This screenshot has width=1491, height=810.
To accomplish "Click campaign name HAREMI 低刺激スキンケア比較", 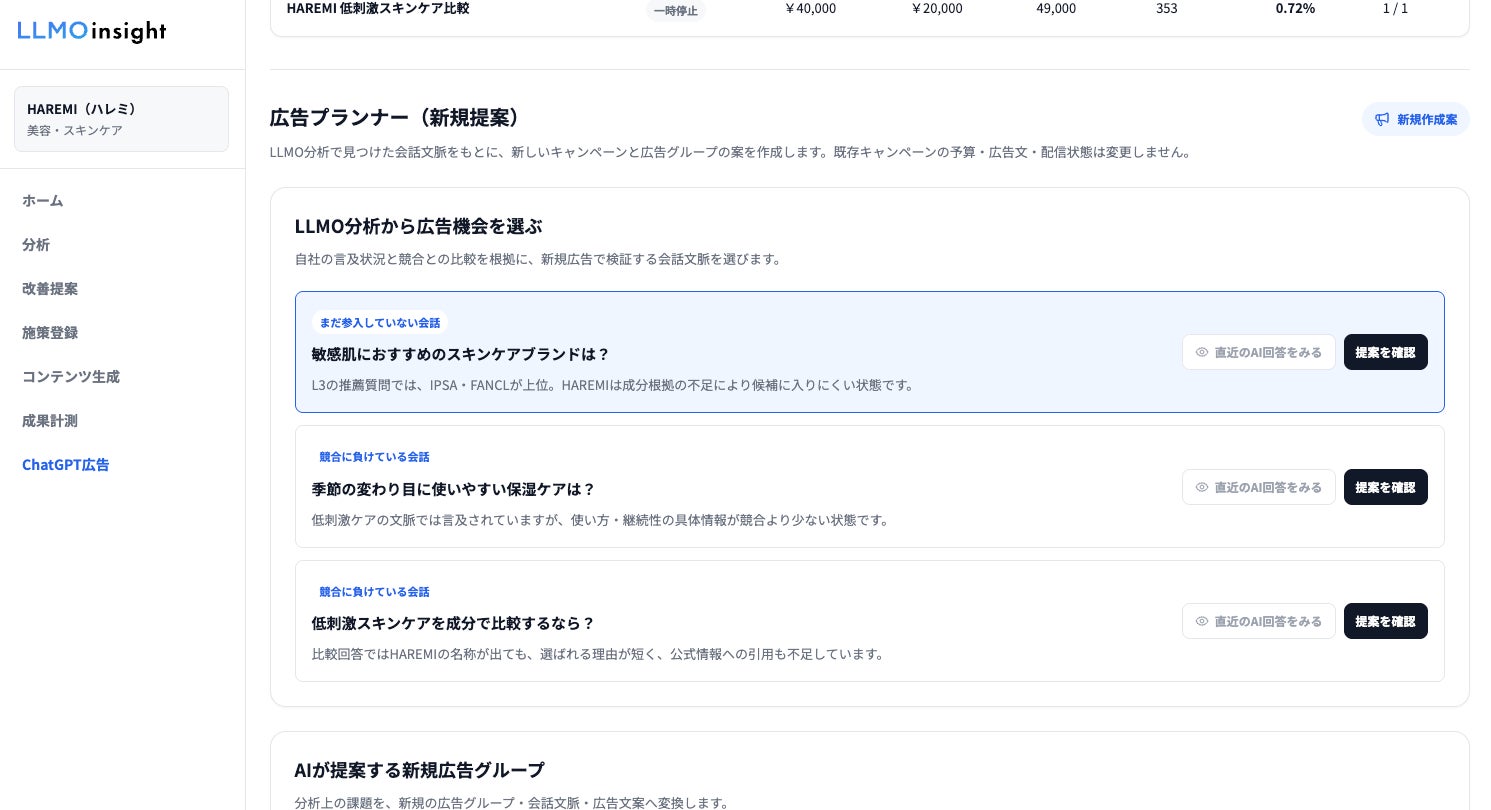I will [378, 8].
